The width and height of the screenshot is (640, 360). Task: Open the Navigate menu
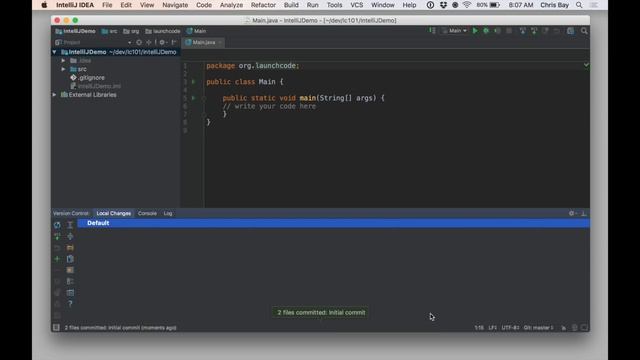pyautogui.click(x=175, y=5)
